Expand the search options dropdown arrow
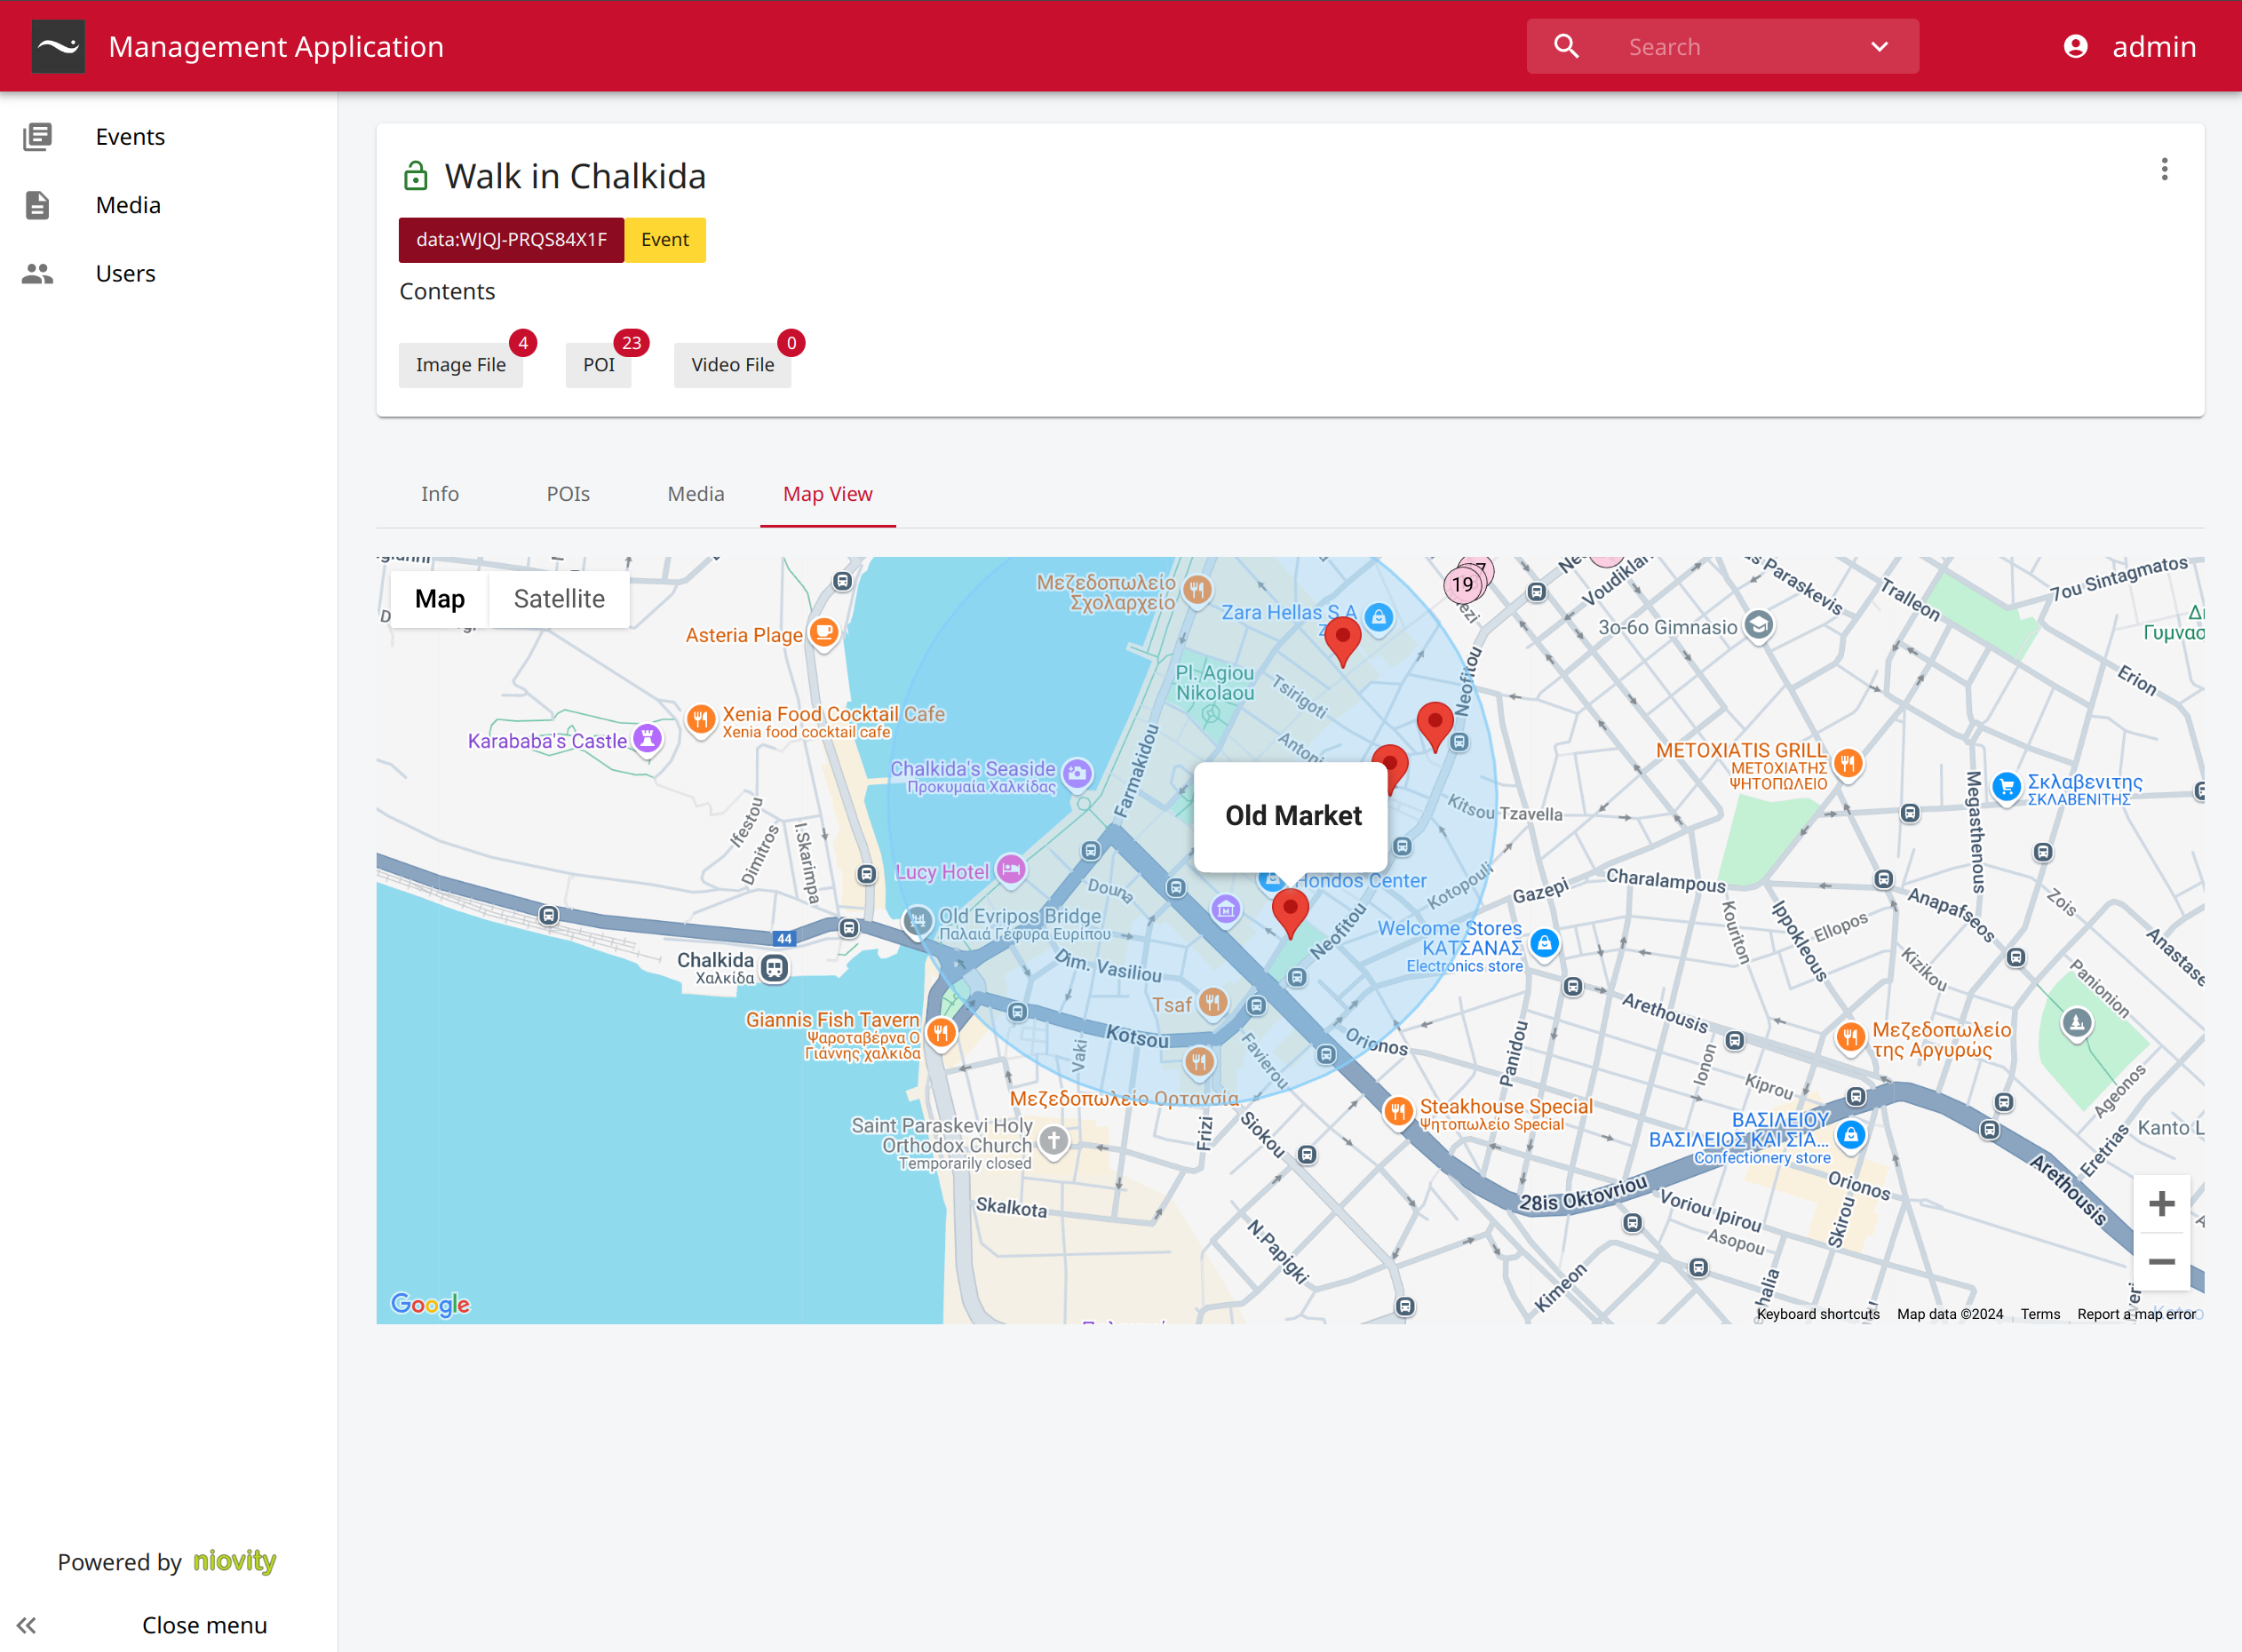This screenshot has height=1652, width=2242. (1879, 46)
